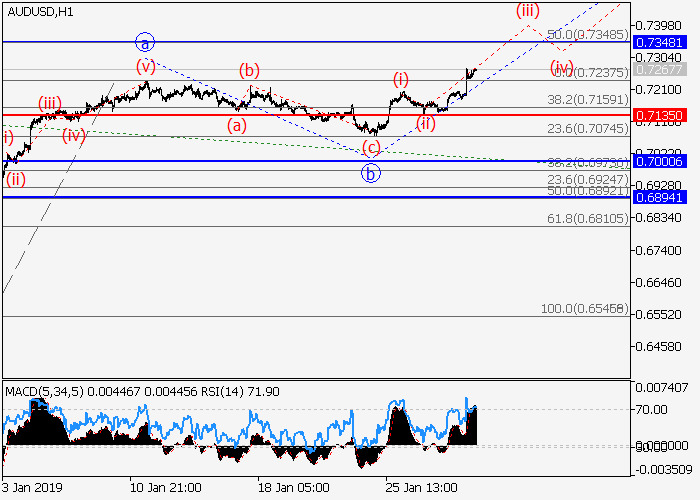The height and width of the screenshot is (500, 700).
Task: Select the projected (iv) label at far right
Action: (562, 69)
